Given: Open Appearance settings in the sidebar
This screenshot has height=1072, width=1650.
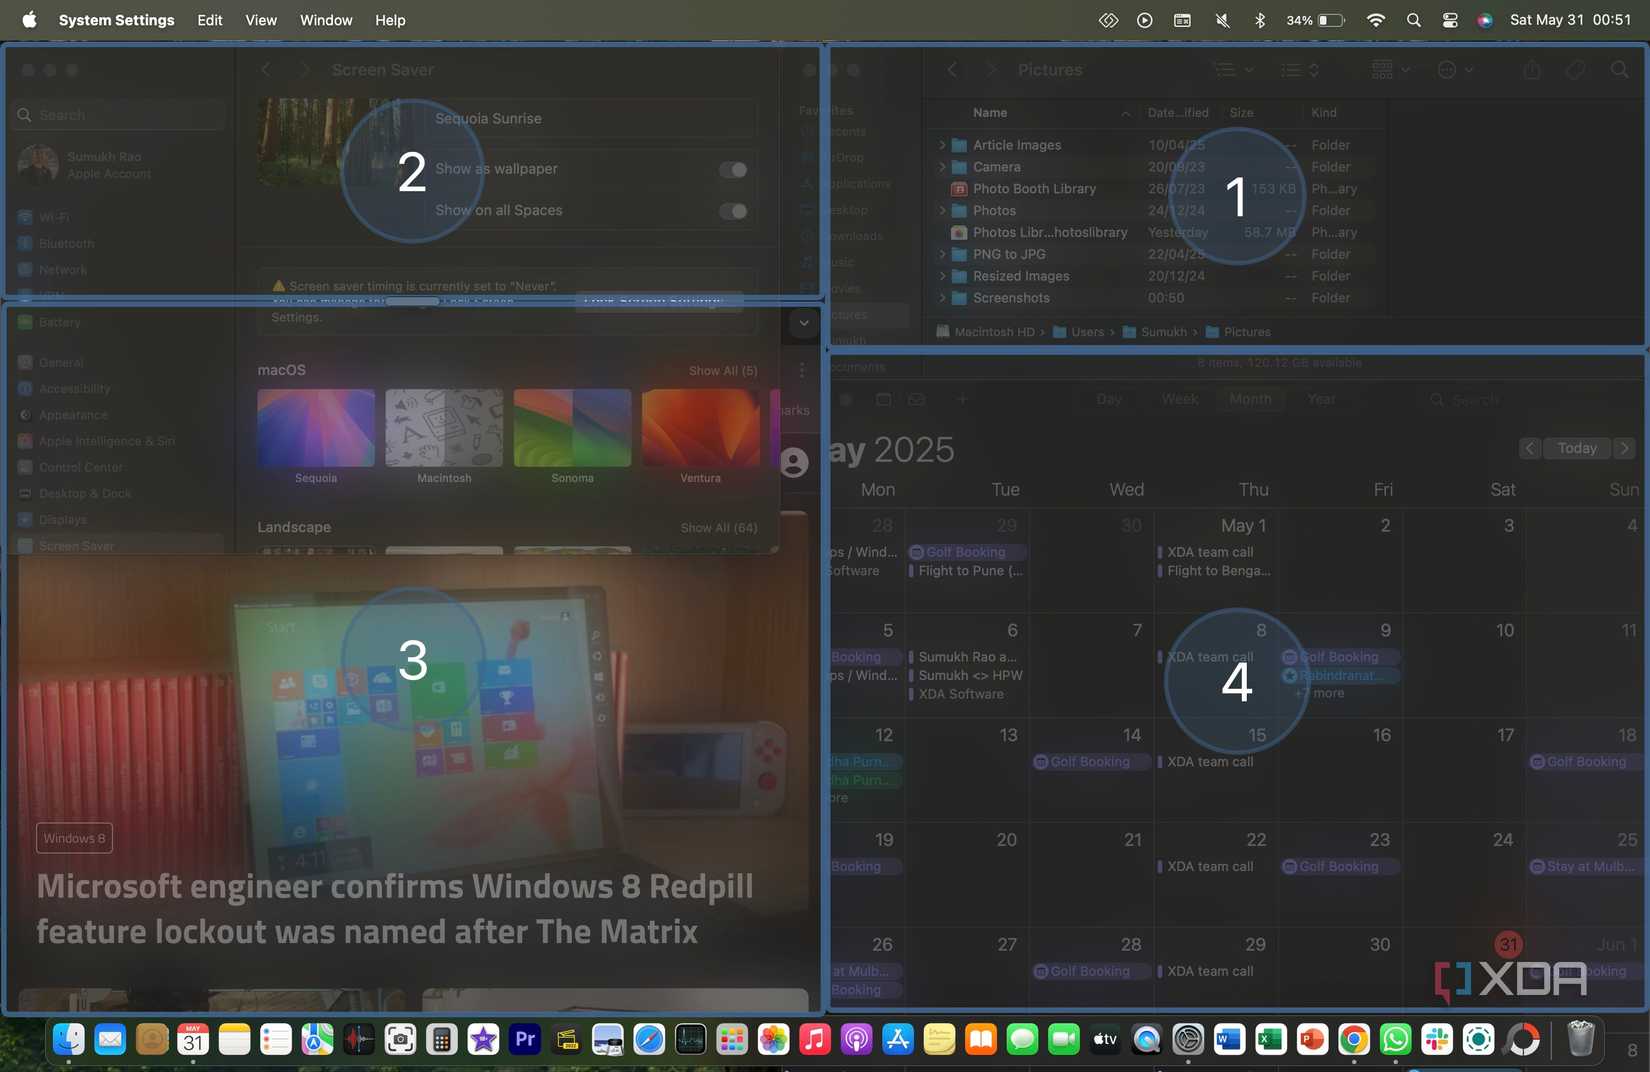Looking at the screenshot, I should pyautogui.click(x=72, y=414).
